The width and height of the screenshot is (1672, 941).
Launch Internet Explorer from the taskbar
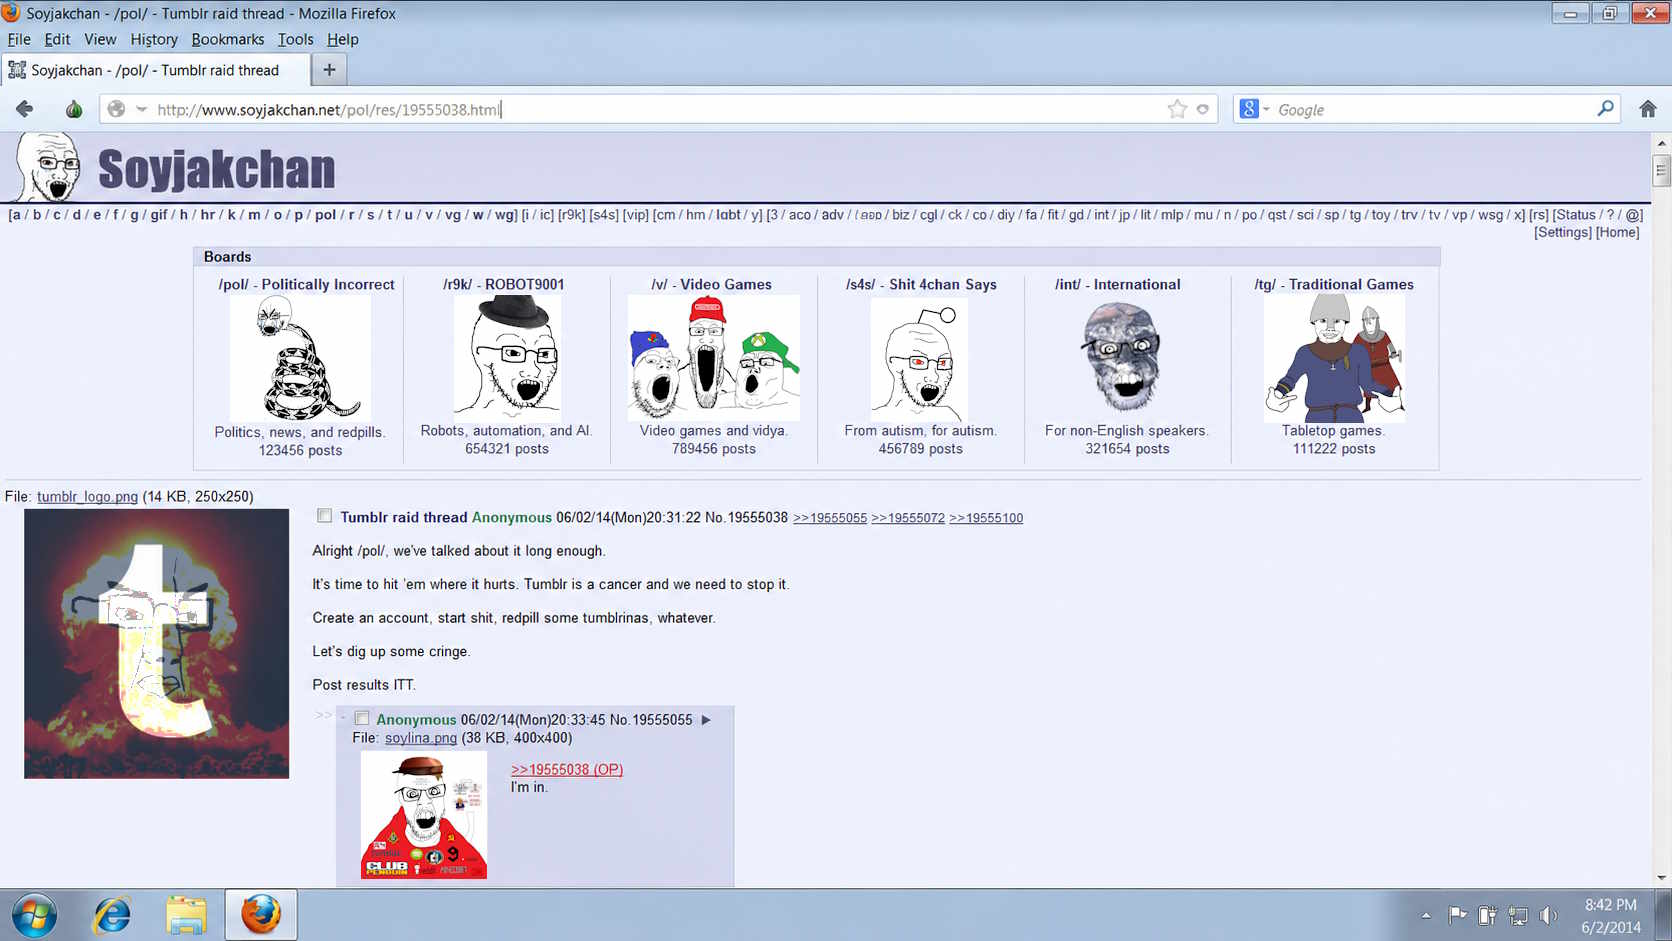coord(112,915)
